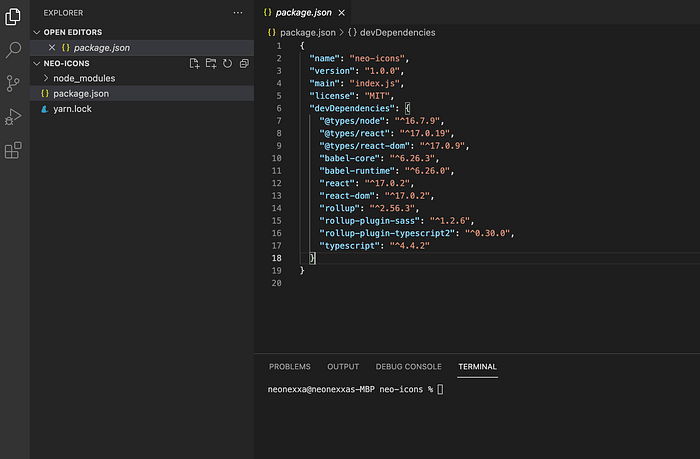
Task: Close package.json in Open Editors list
Action: pyautogui.click(x=52, y=47)
